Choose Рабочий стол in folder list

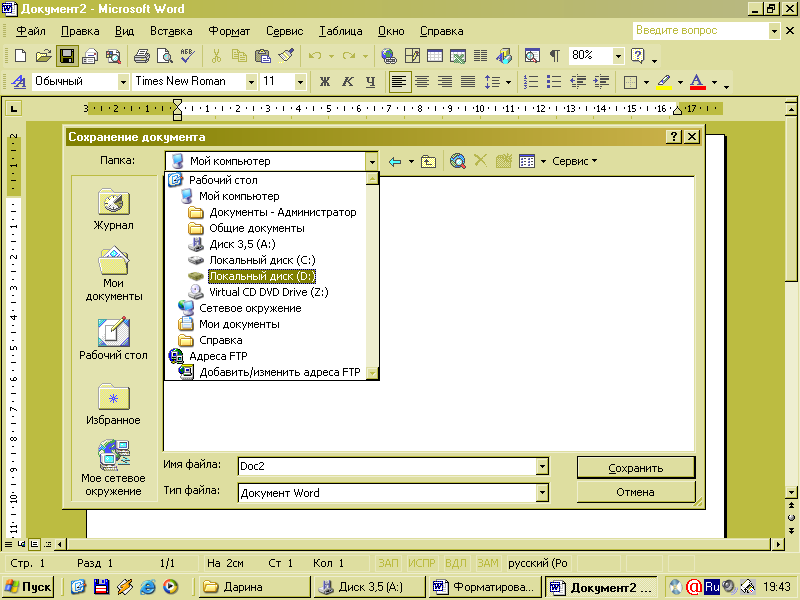tap(223, 180)
